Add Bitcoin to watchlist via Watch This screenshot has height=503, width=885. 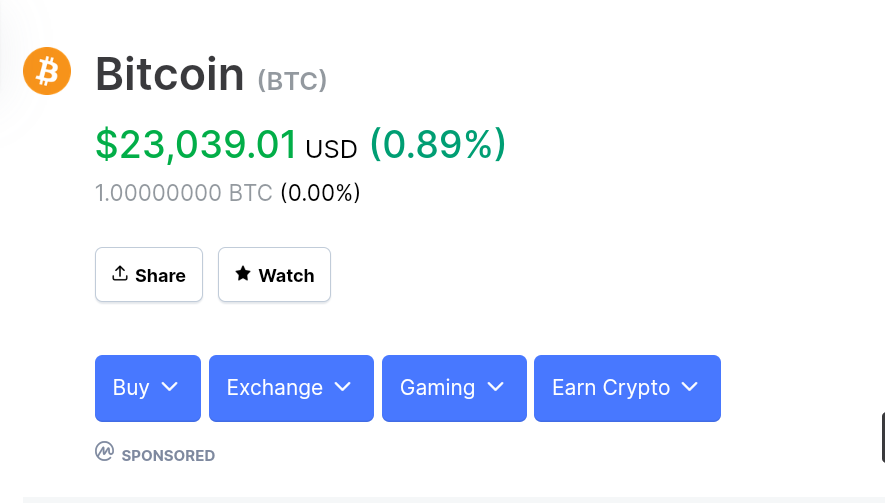[x=274, y=274]
